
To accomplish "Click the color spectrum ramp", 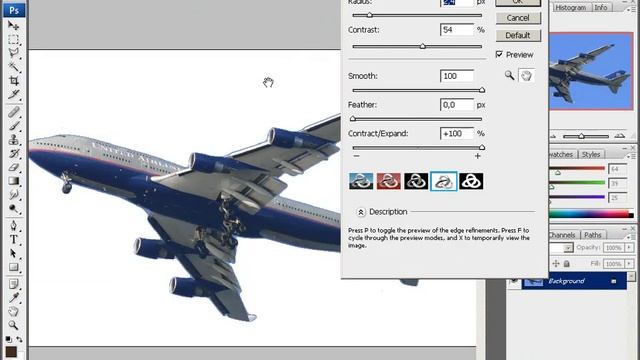I will click(x=590, y=214).
